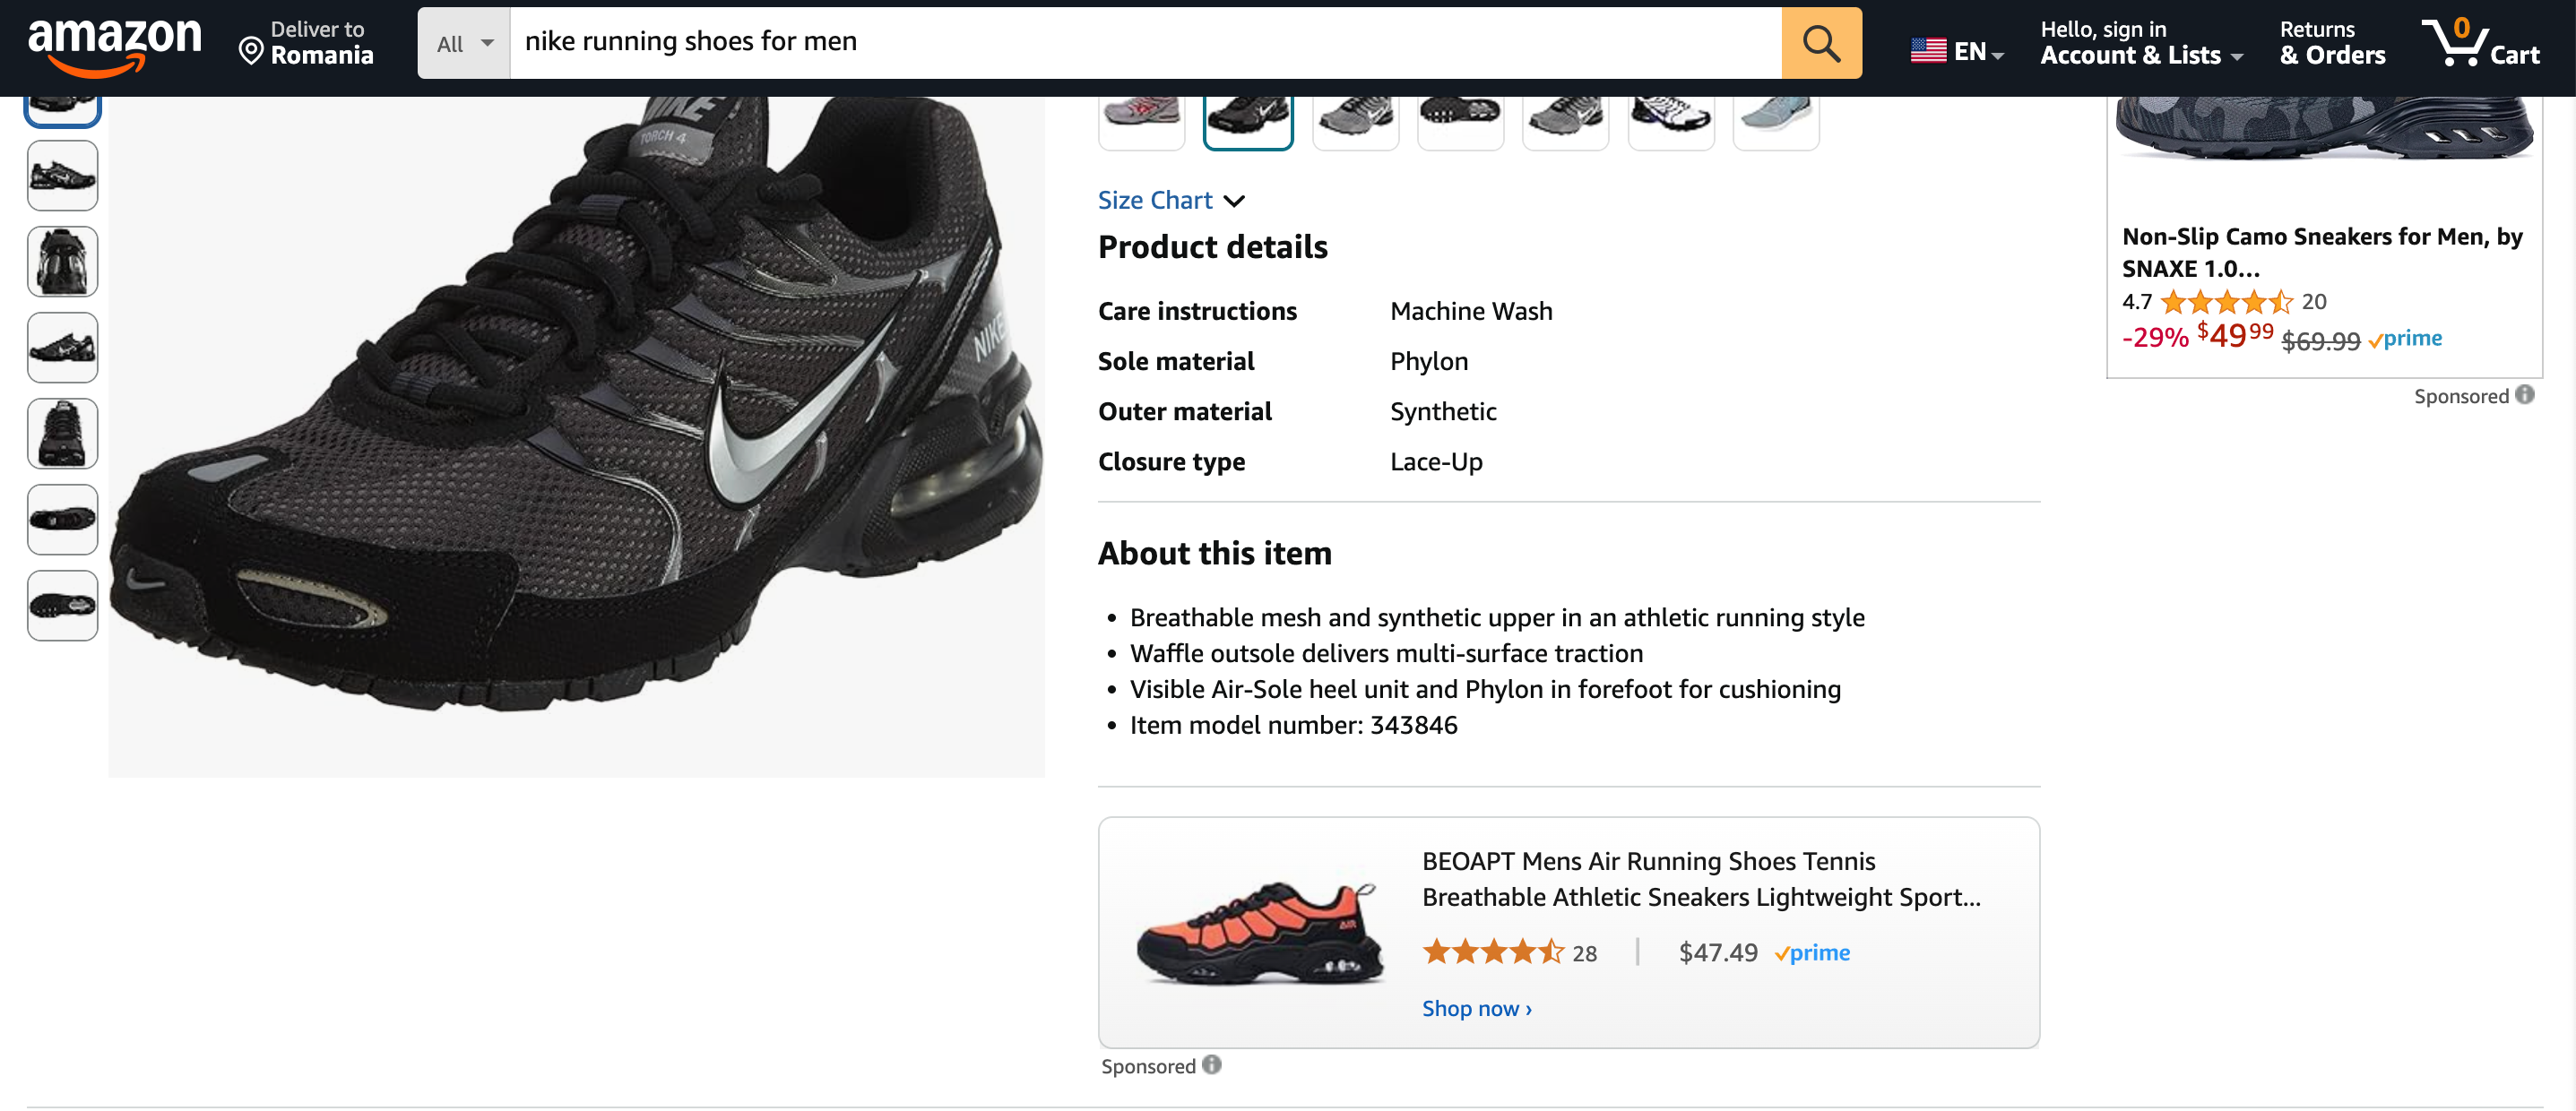2576x1111 pixels.
Task: Select the light blue shoe color swatch
Action: click(x=1775, y=116)
